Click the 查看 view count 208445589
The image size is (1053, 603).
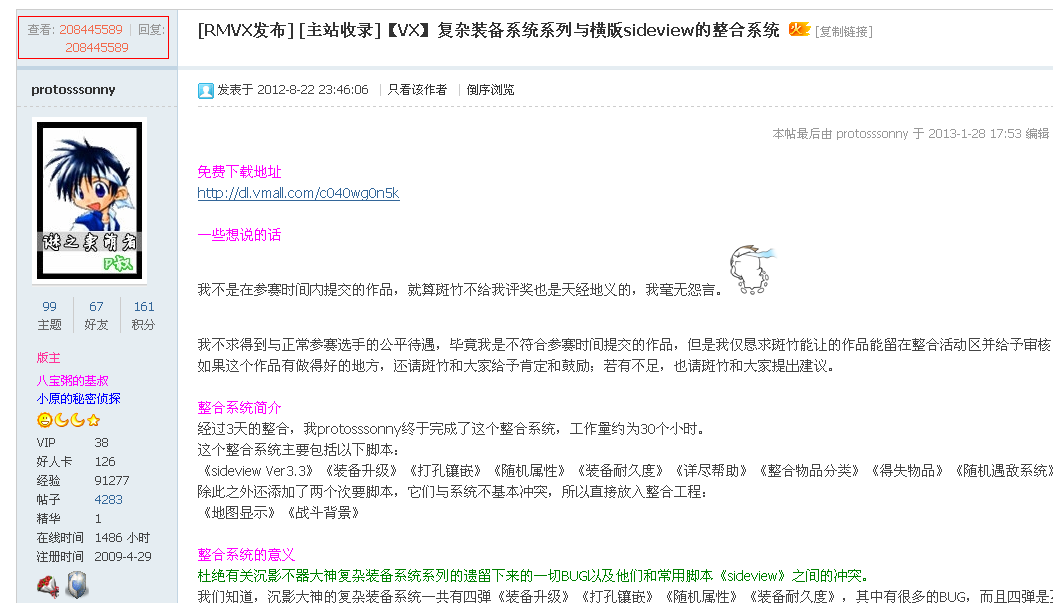pyautogui.click(x=91, y=30)
